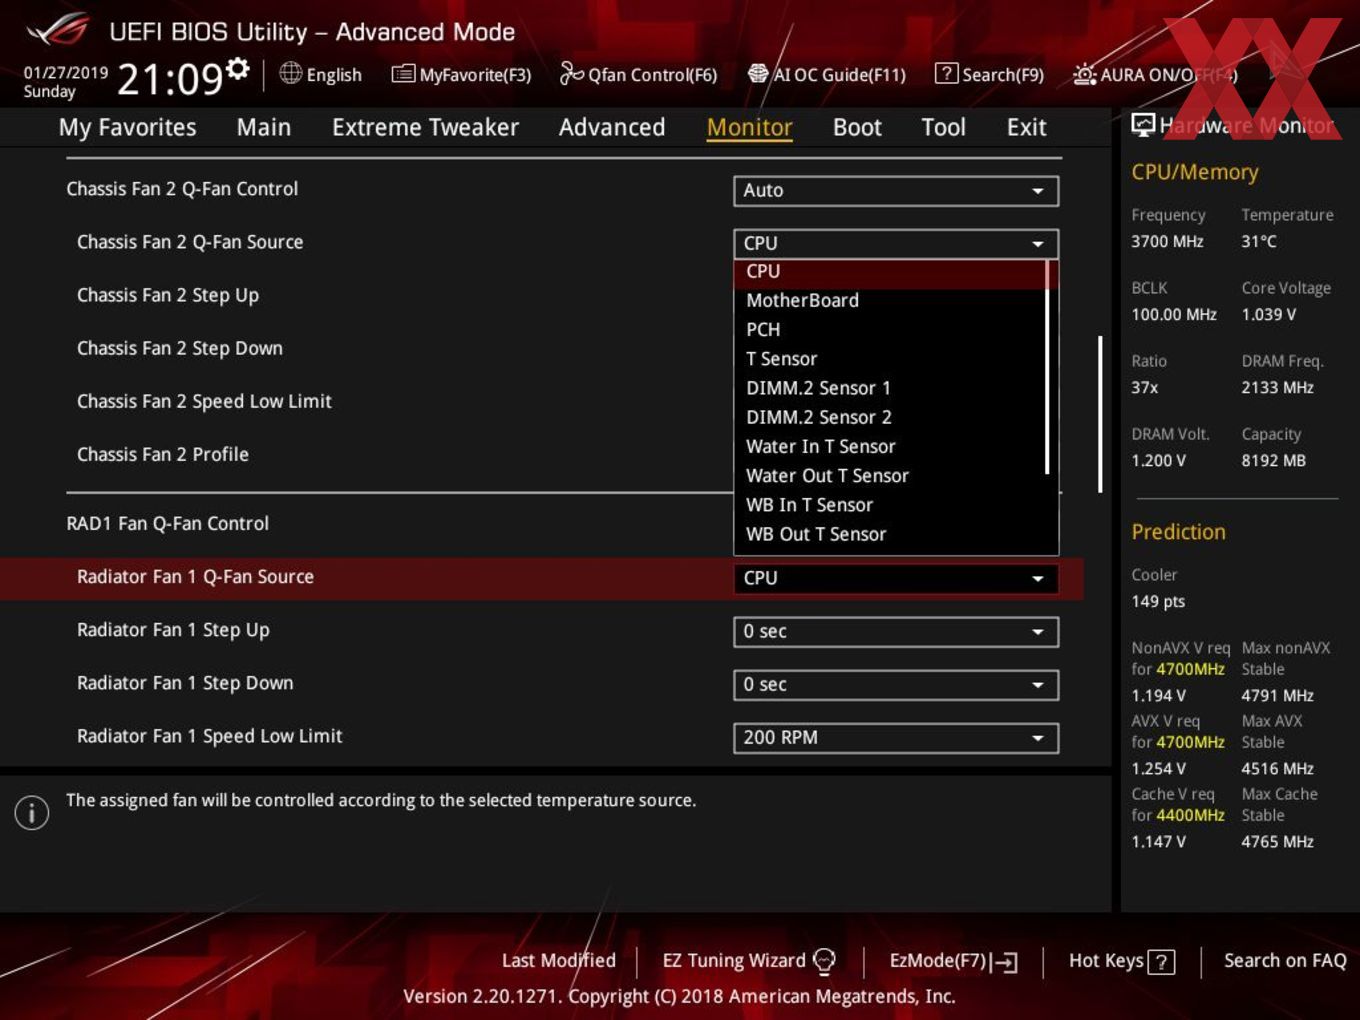Select Radiator Fan 1 Step Up label
The height and width of the screenshot is (1020, 1360).
[173, 630]
